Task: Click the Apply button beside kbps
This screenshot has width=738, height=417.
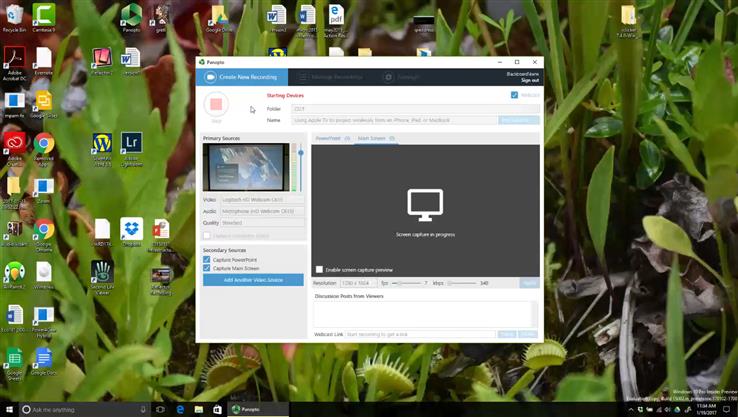Action: (529, 283)
